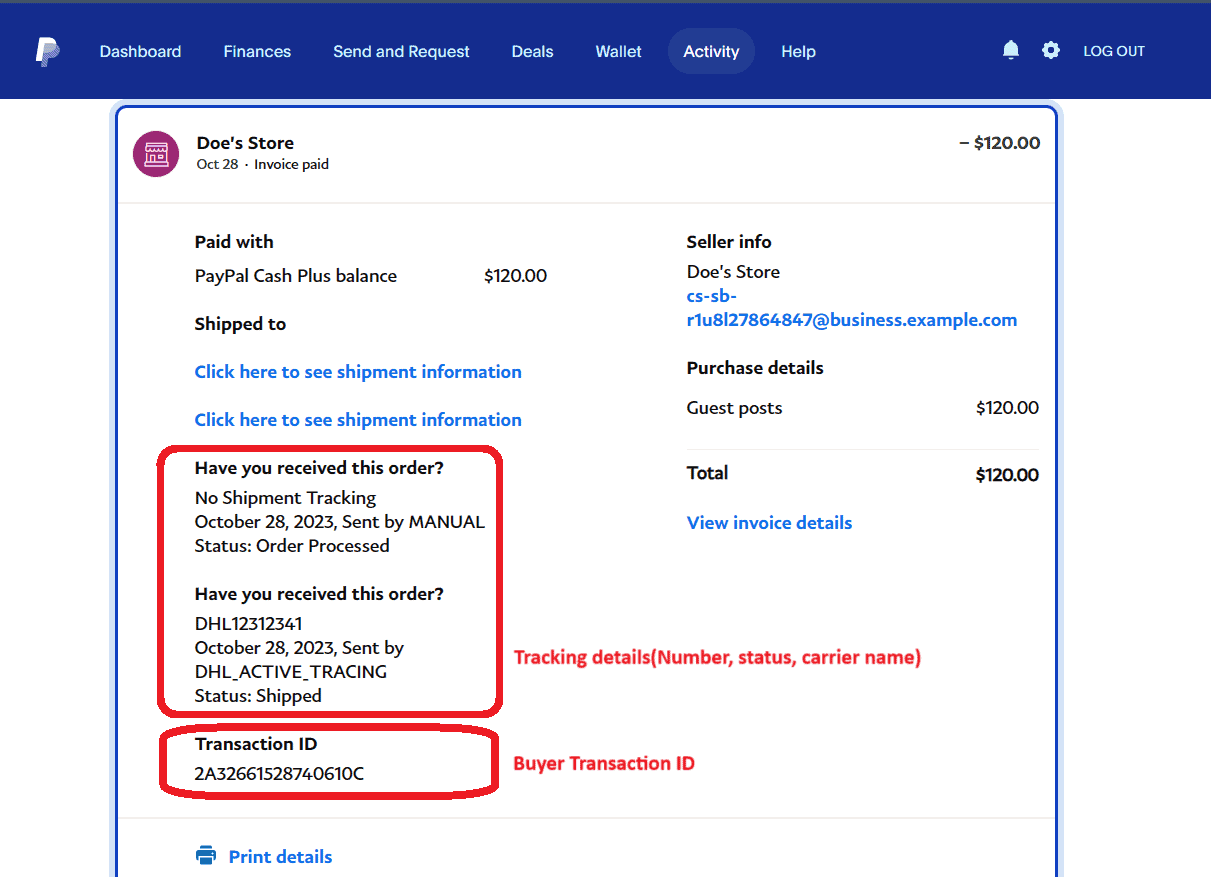Click the "Guest posts" purchase item
The height and width of the screenshot is (877, 1211).
734,408
